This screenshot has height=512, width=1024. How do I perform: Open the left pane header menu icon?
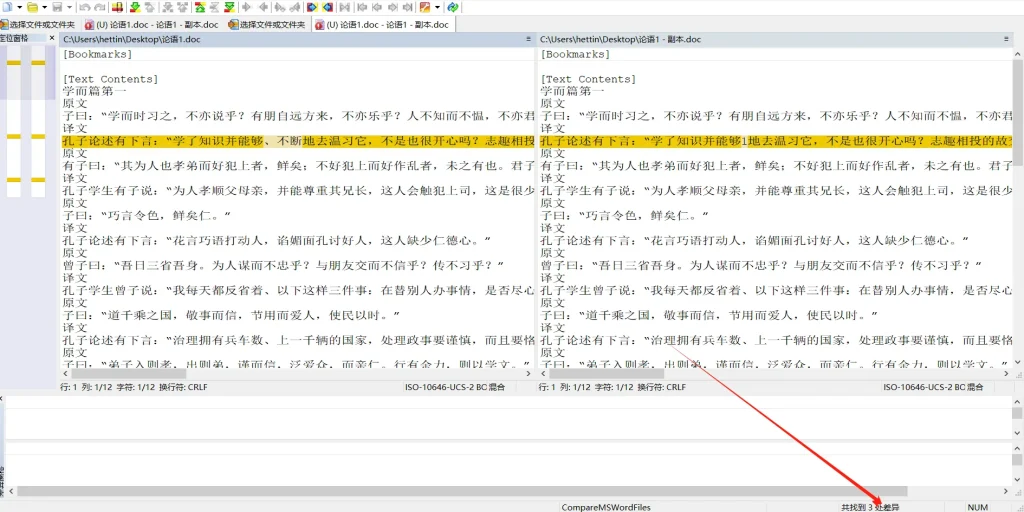(x=528, y=39)
